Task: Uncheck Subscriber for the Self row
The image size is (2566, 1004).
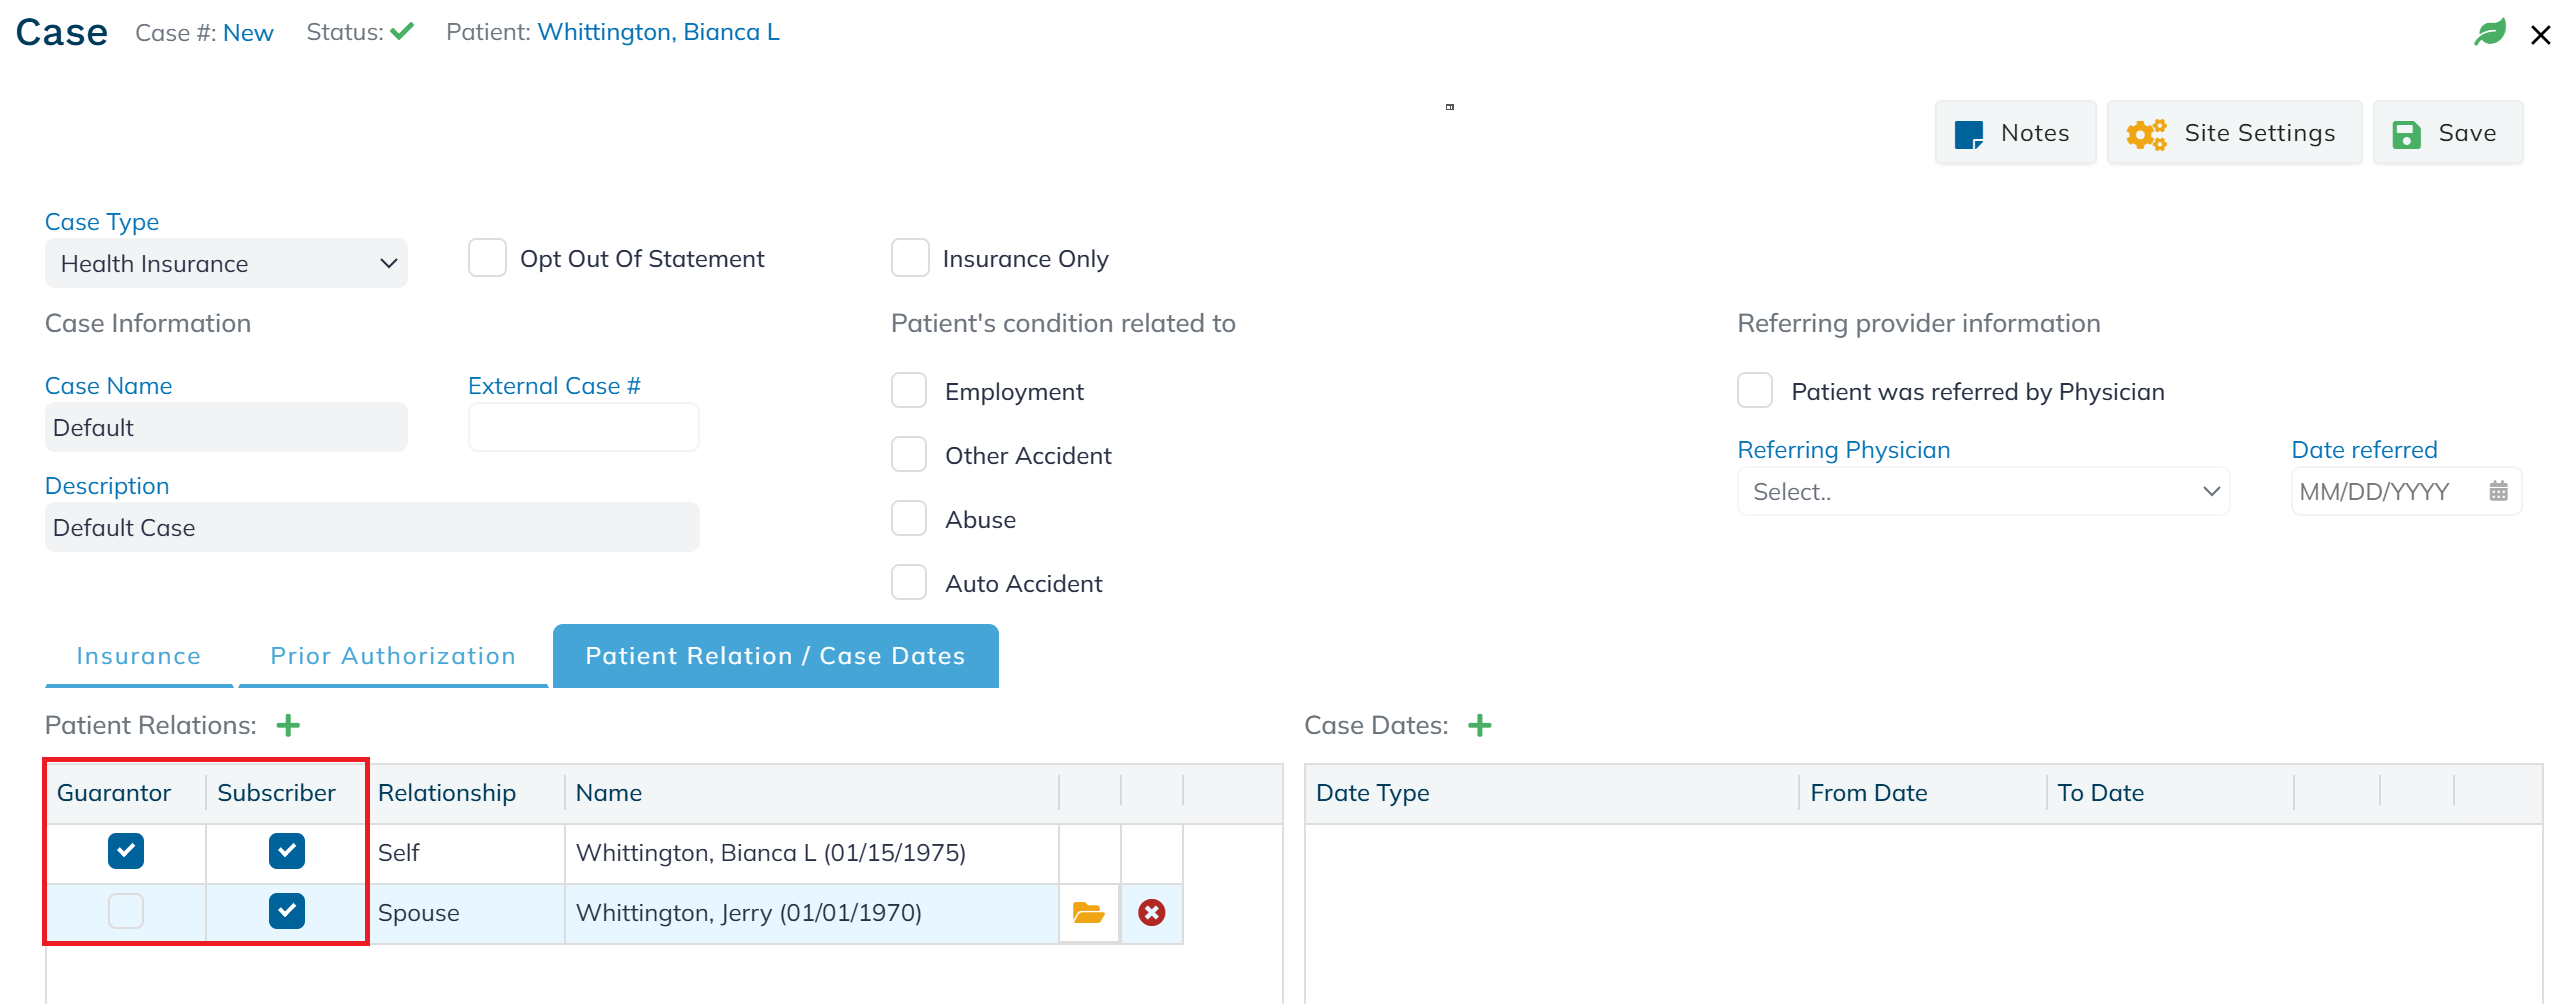Action: click(x=287, y=851)
